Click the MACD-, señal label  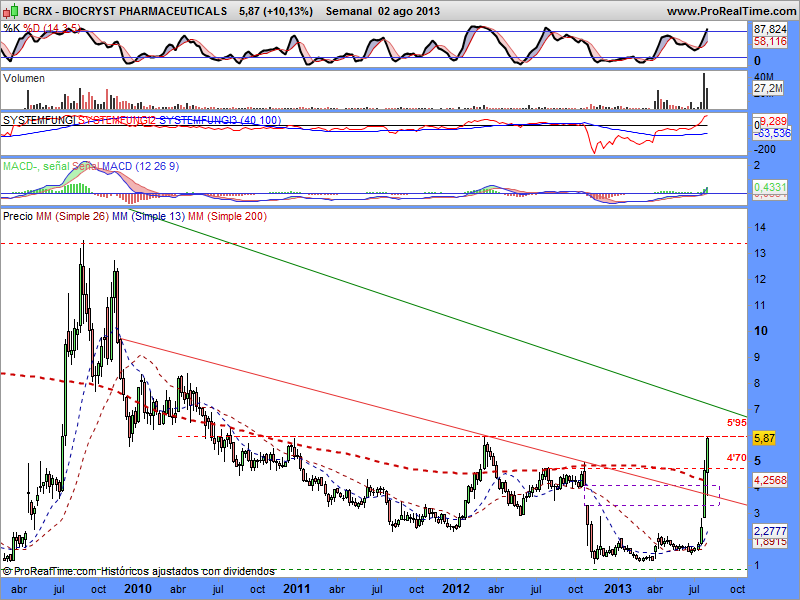(36, 166)
